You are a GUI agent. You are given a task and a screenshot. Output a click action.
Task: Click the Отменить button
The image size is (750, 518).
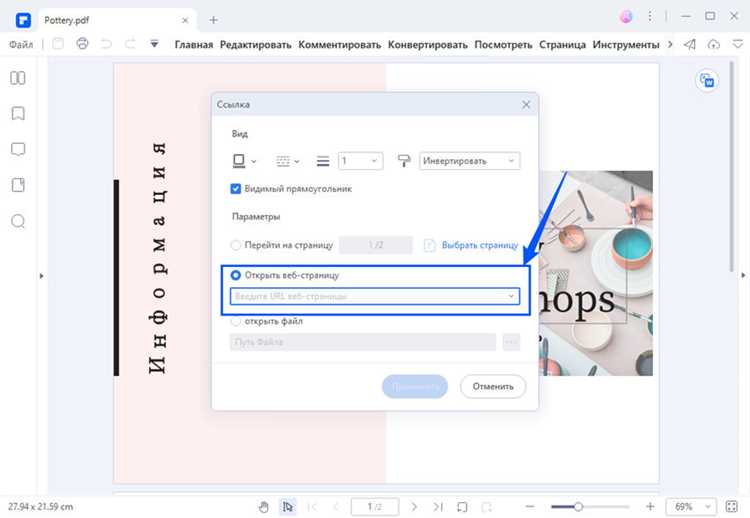493,386
